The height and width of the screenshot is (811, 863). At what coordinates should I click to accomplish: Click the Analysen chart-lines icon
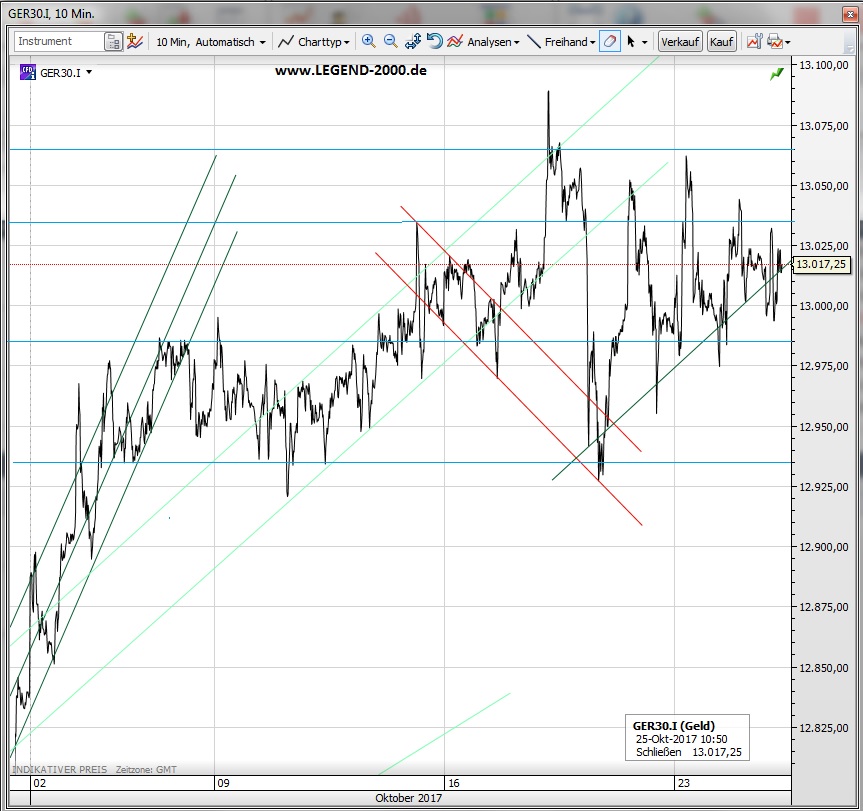455,41
